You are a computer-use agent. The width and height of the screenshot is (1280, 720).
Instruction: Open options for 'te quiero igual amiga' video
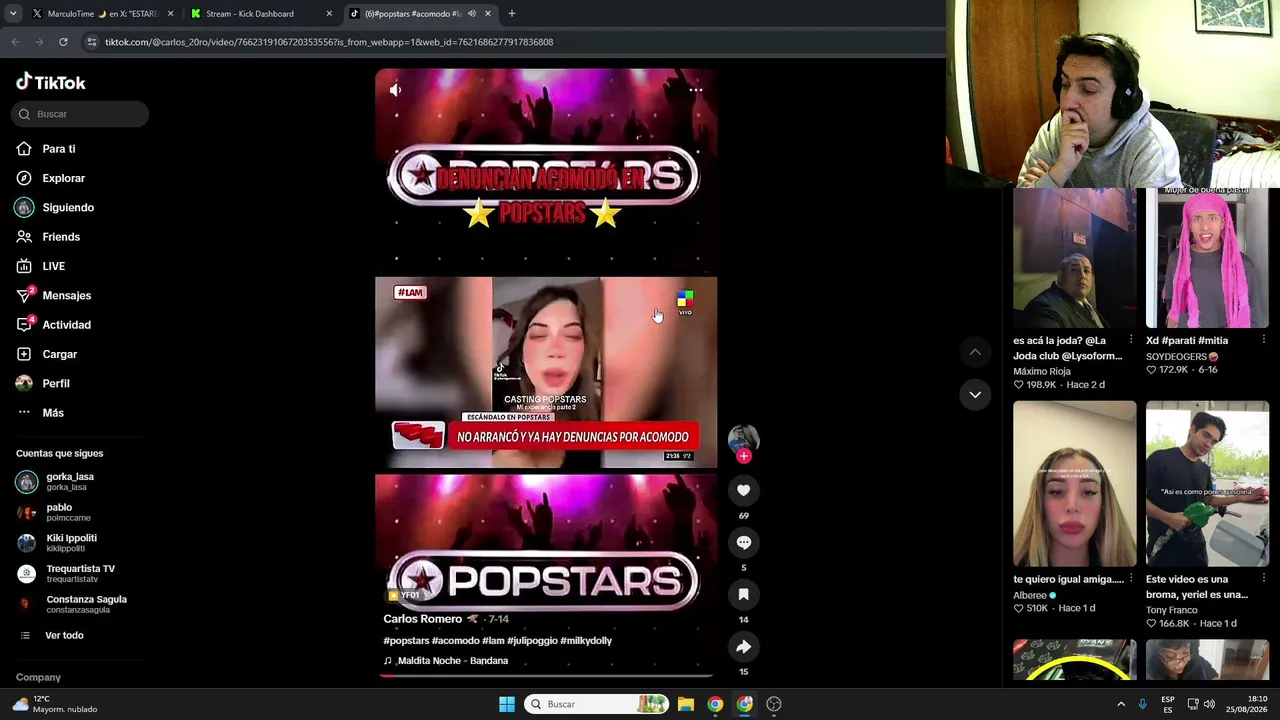click(1131, 579)
